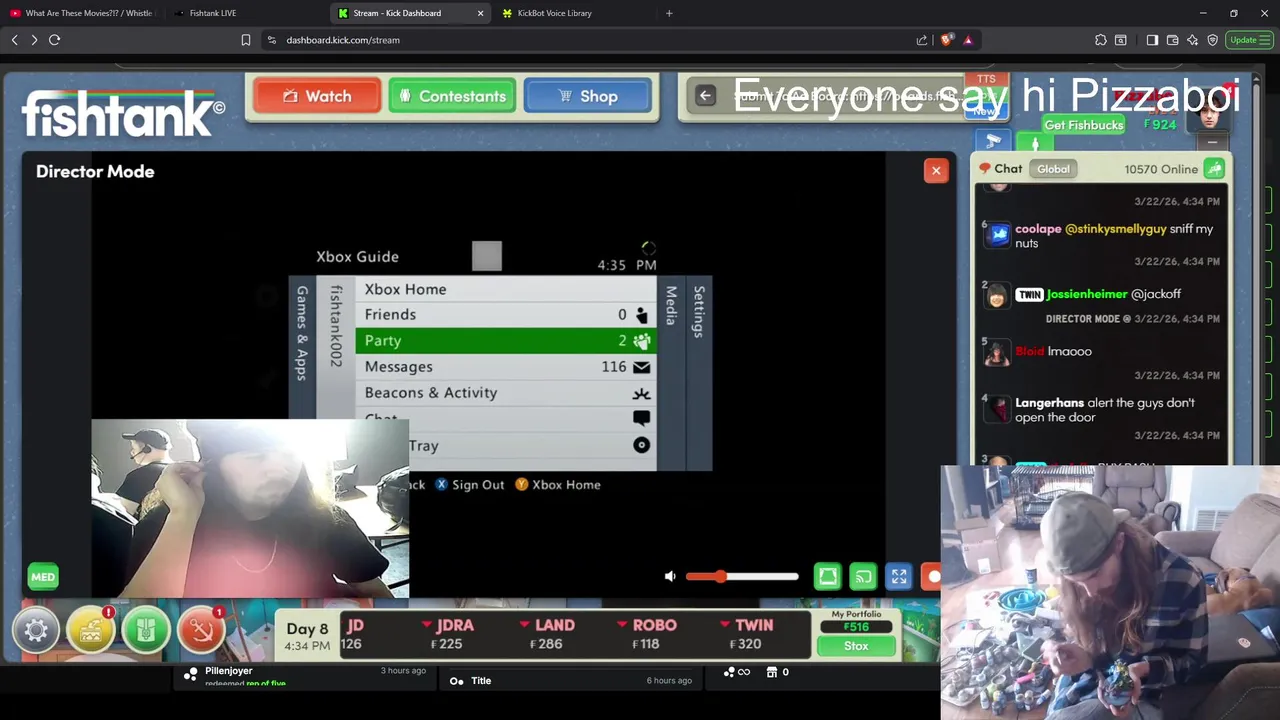Select the New tab under TTS

986,111
